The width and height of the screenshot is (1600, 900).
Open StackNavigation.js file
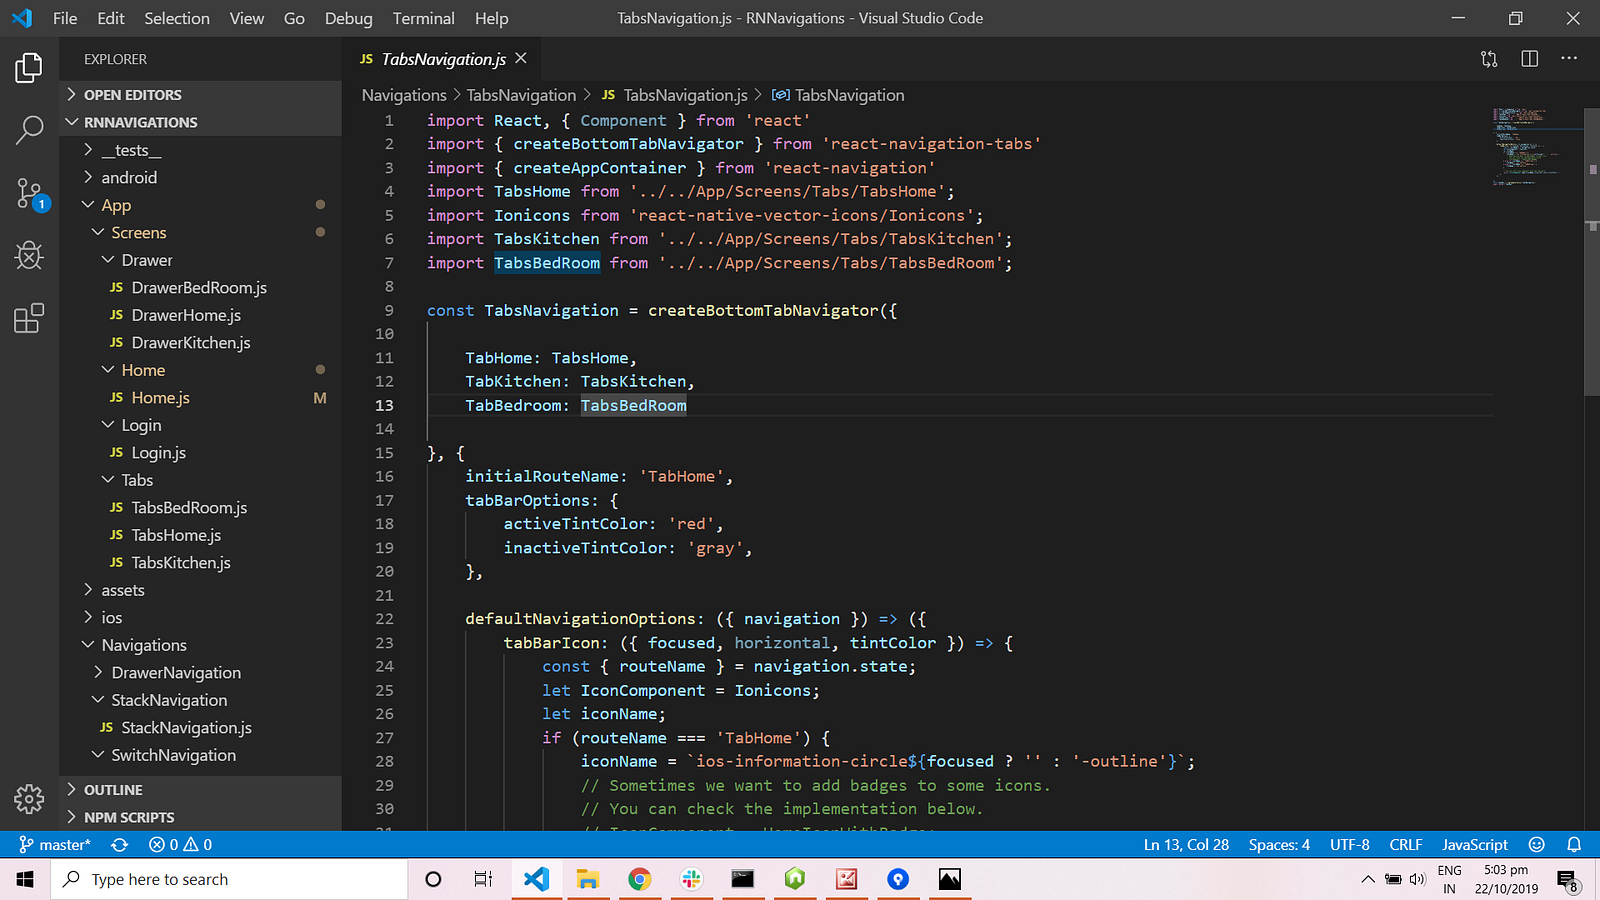[200, 728]
